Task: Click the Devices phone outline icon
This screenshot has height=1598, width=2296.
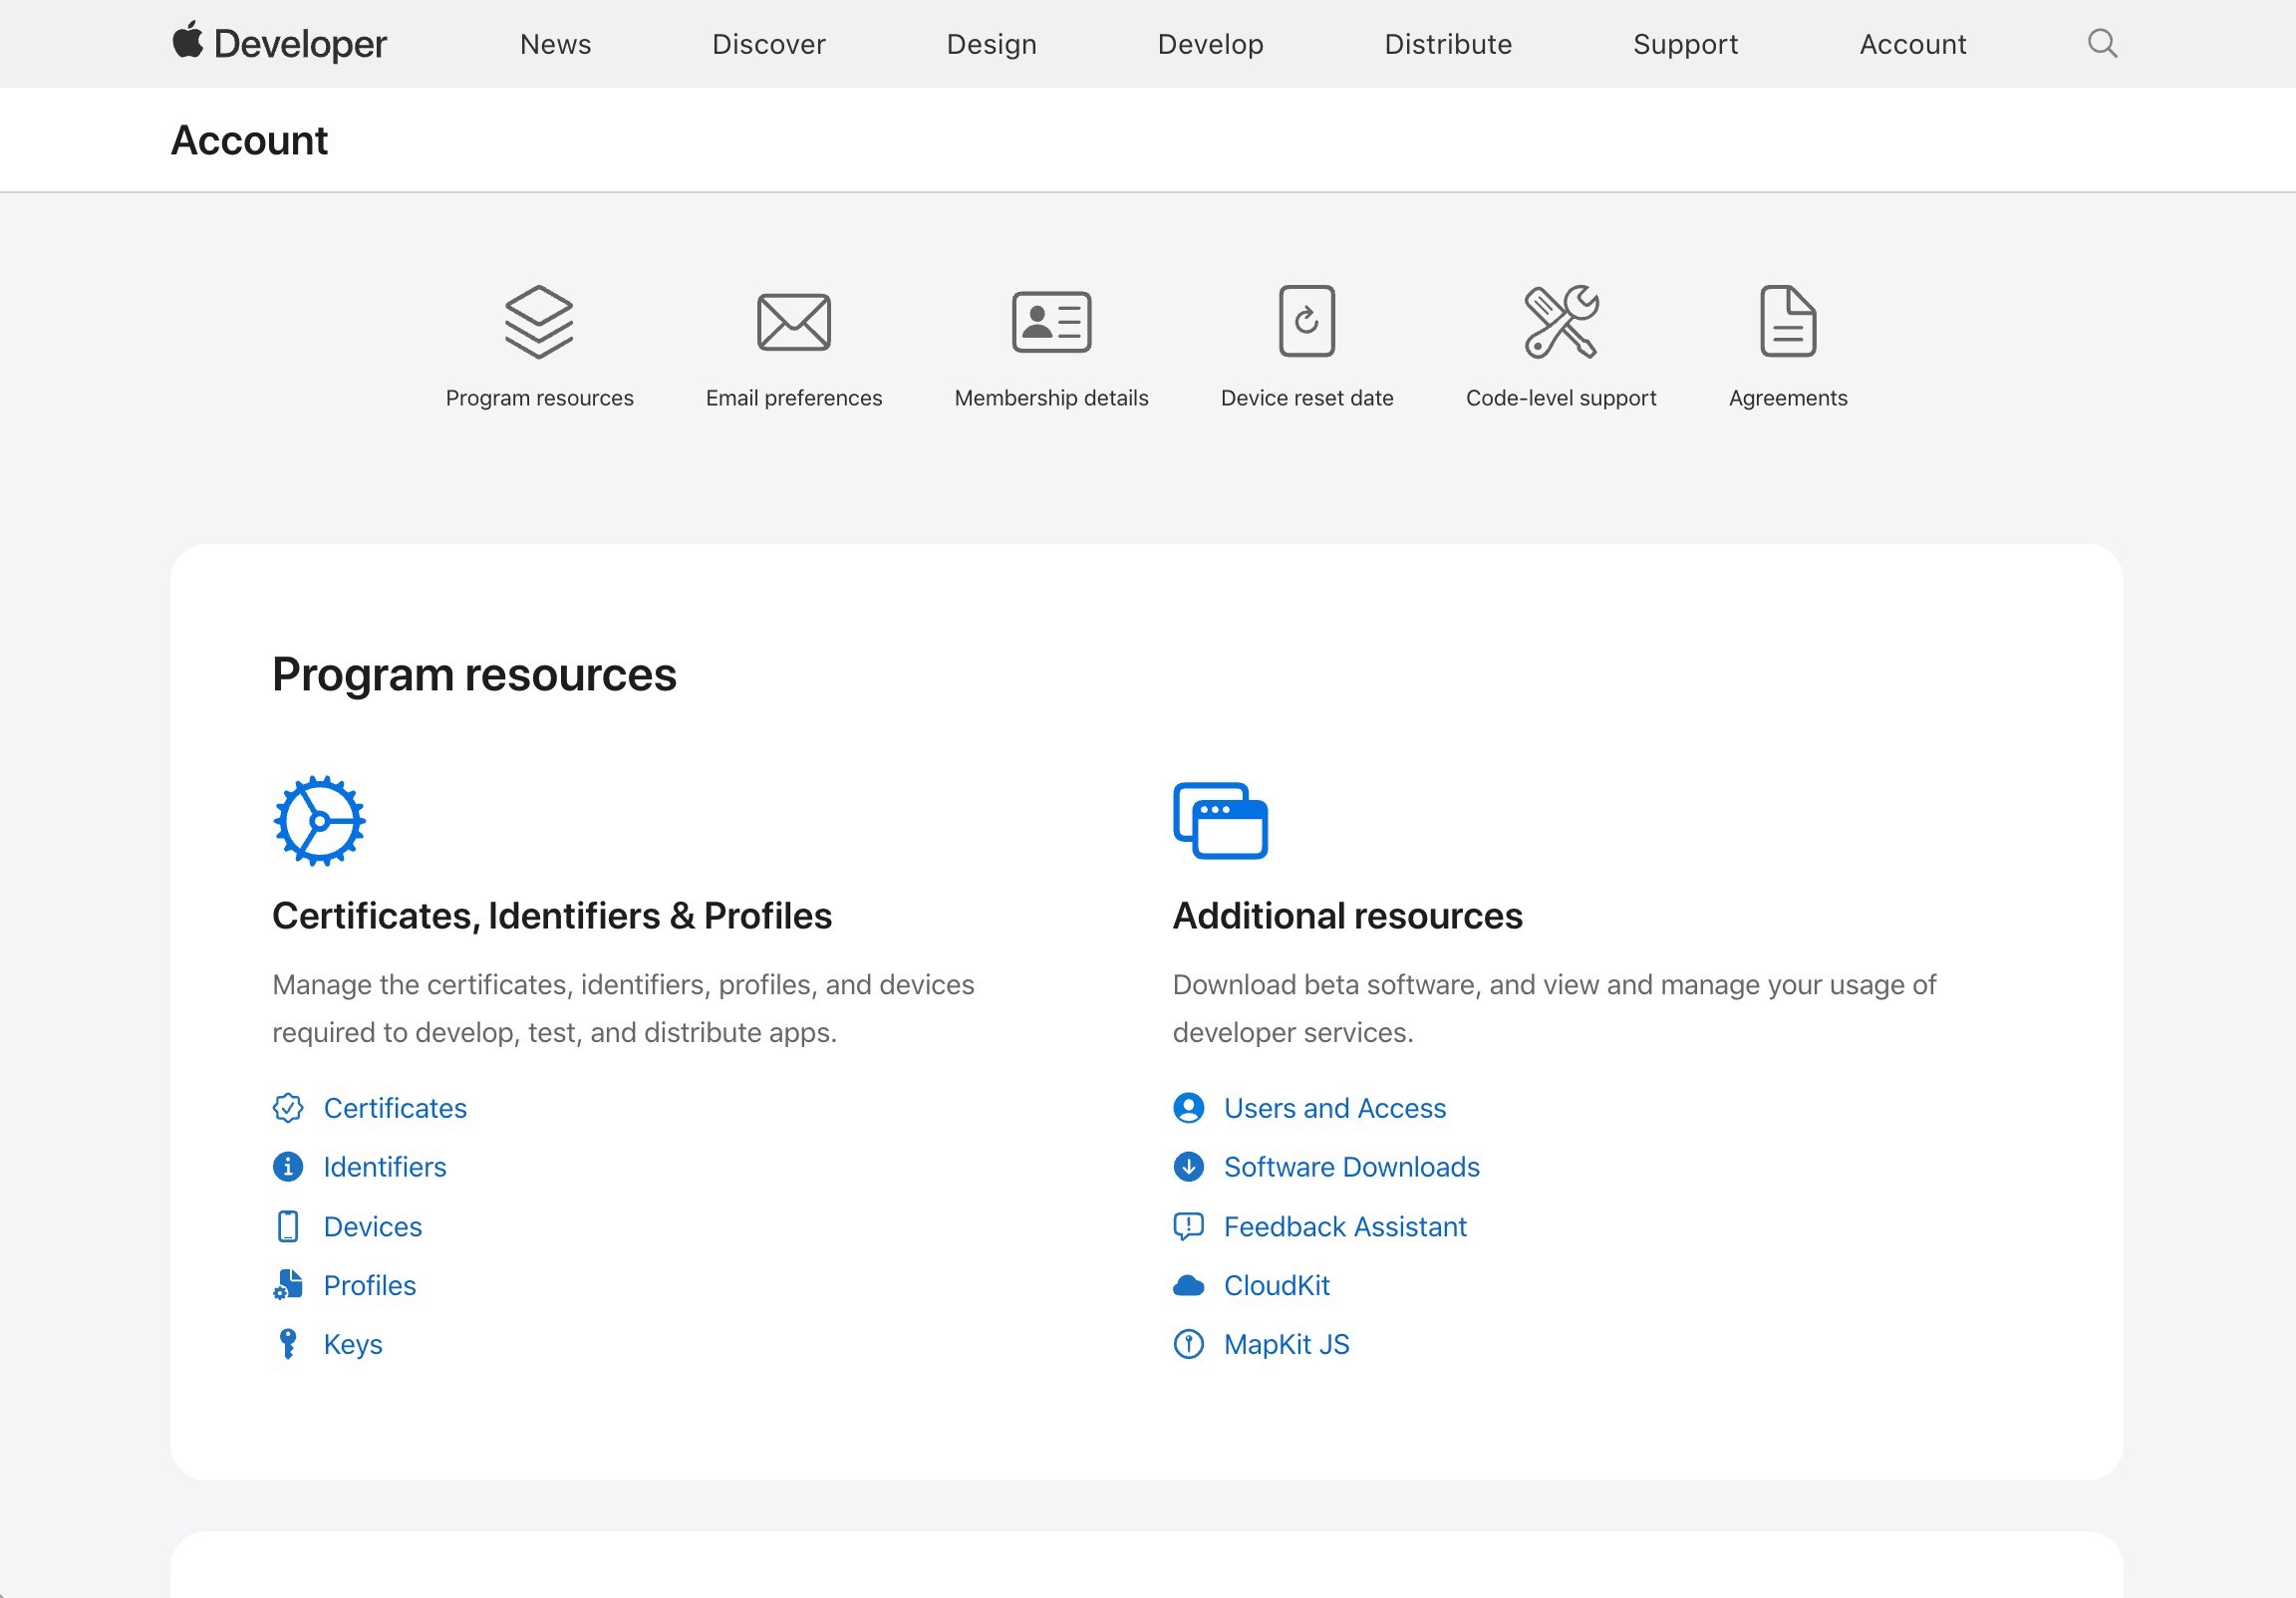Action: [x=288, y=1227]
